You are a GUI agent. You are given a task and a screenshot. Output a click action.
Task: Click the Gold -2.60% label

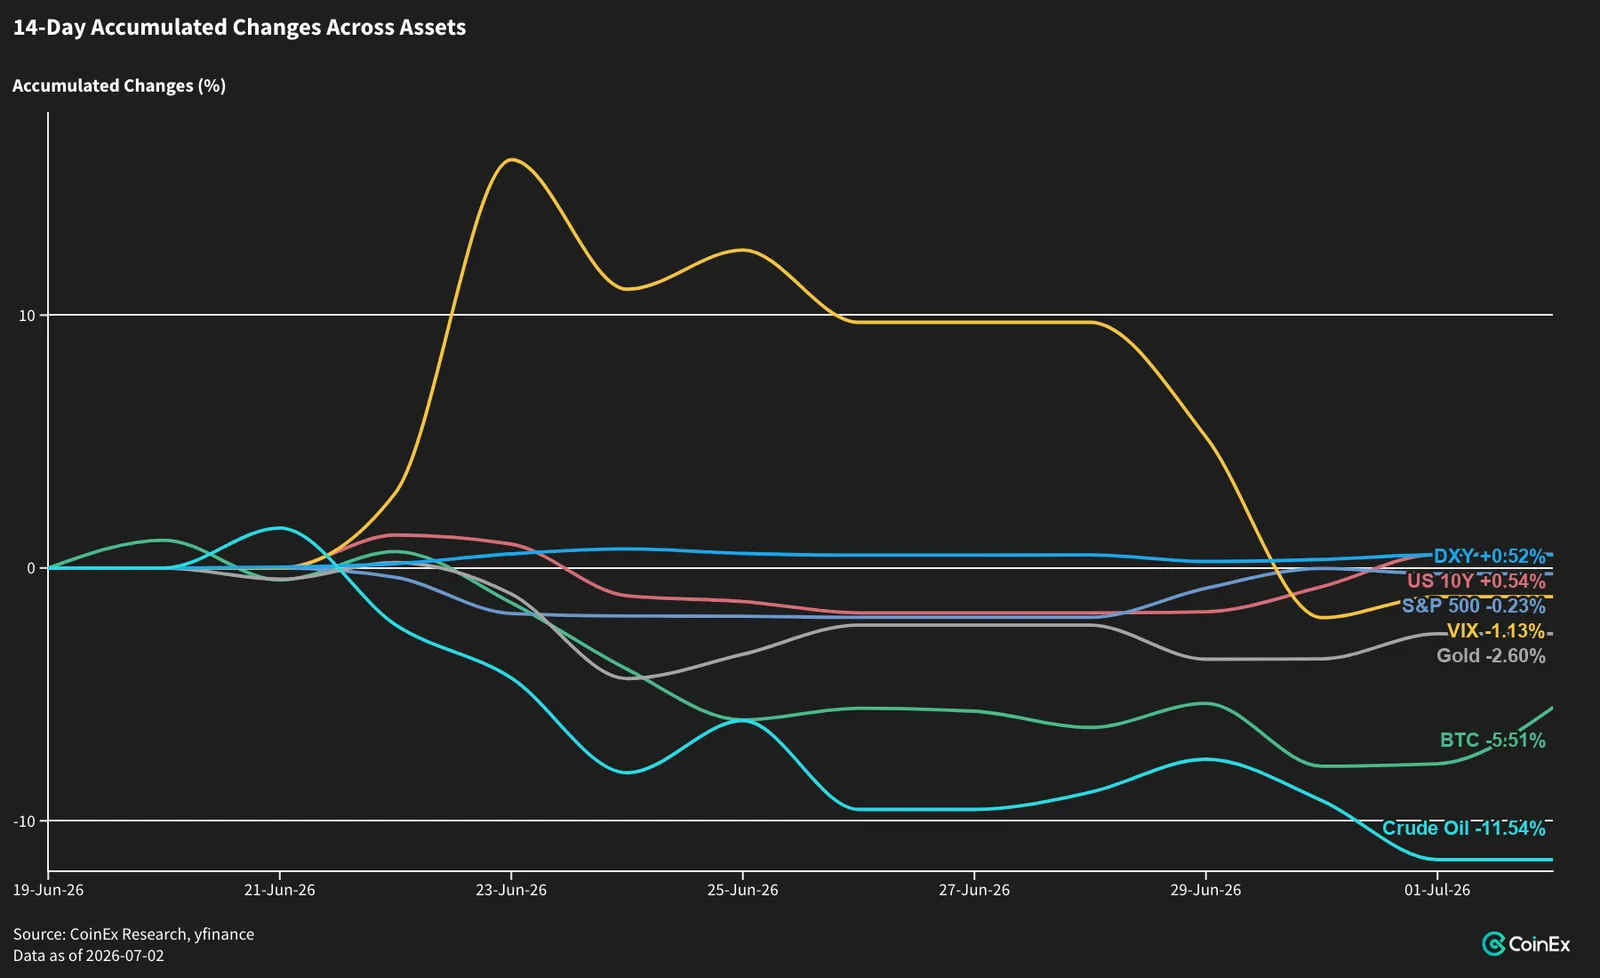point(1491,656)
